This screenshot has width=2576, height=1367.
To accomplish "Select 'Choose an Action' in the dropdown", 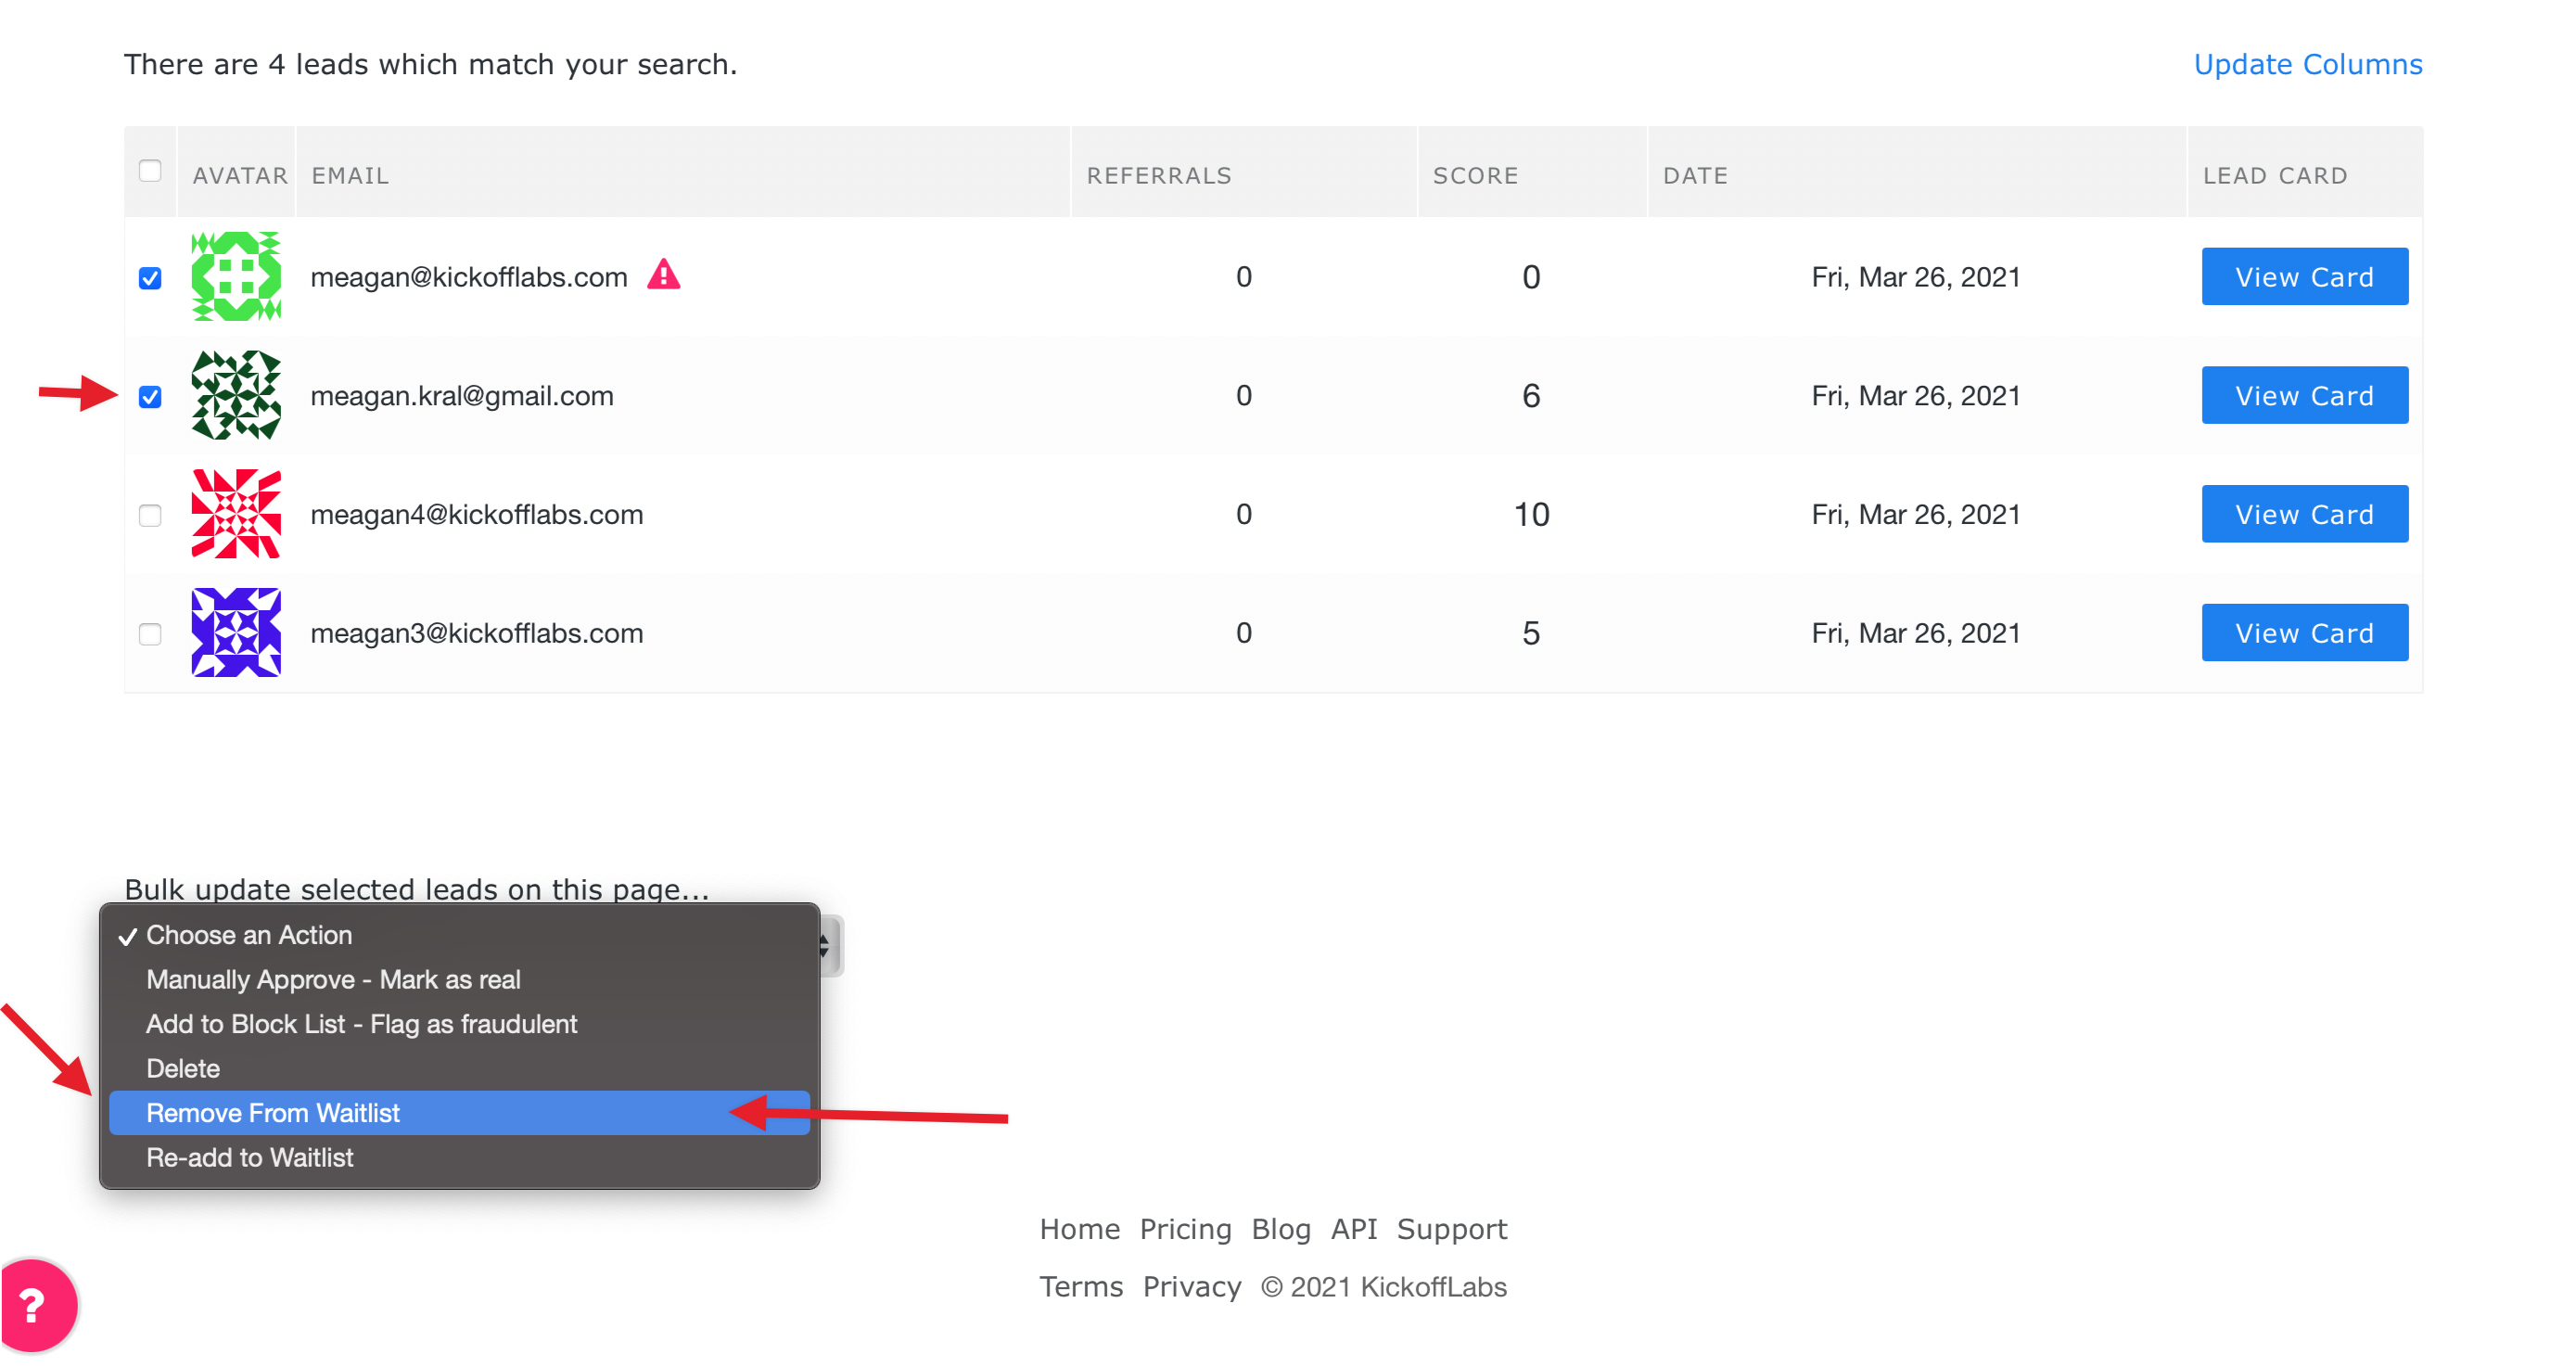I will 459,935.
